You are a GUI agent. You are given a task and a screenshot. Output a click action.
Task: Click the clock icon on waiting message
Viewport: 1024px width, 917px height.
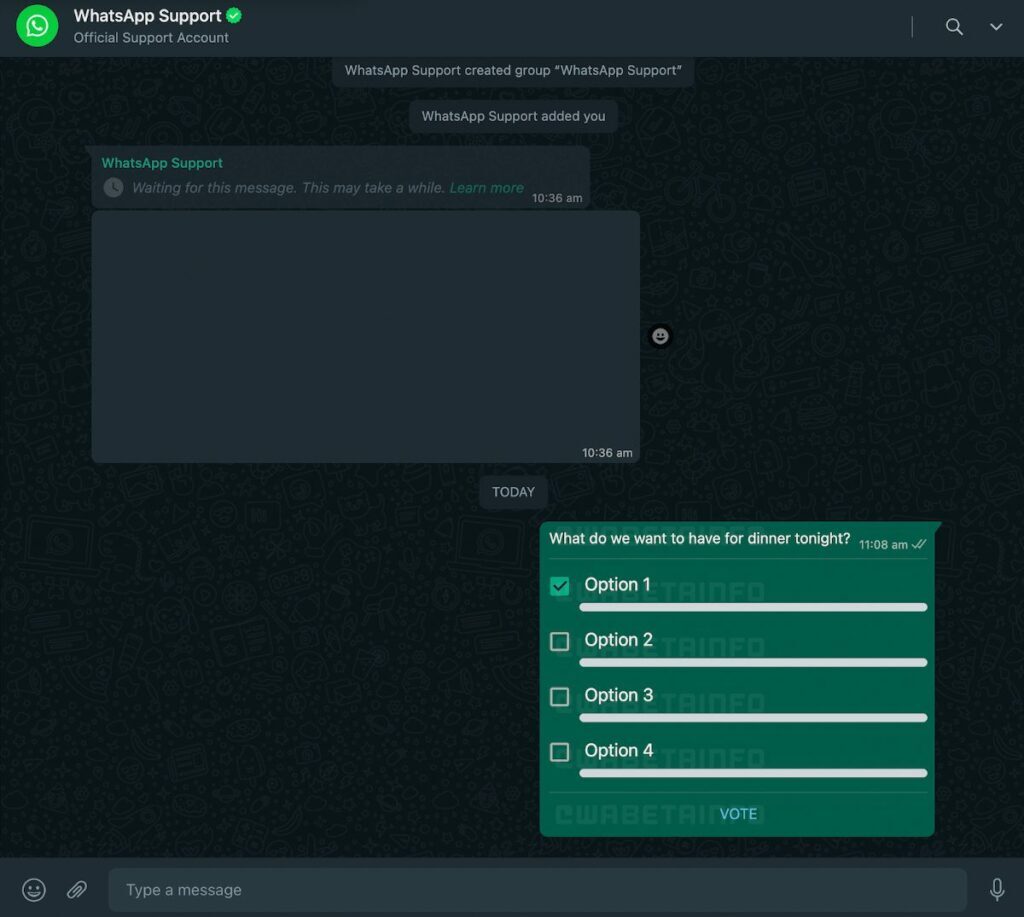[114, 188]
